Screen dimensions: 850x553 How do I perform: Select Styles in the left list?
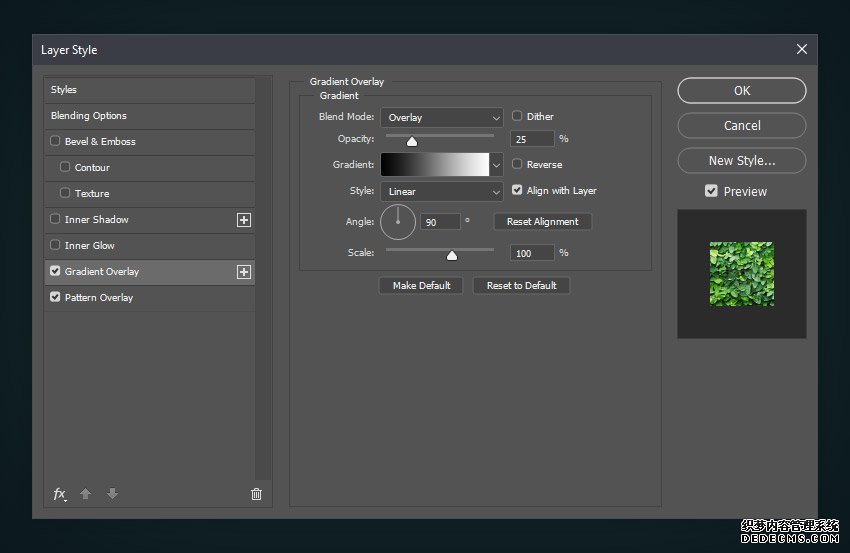150,90
